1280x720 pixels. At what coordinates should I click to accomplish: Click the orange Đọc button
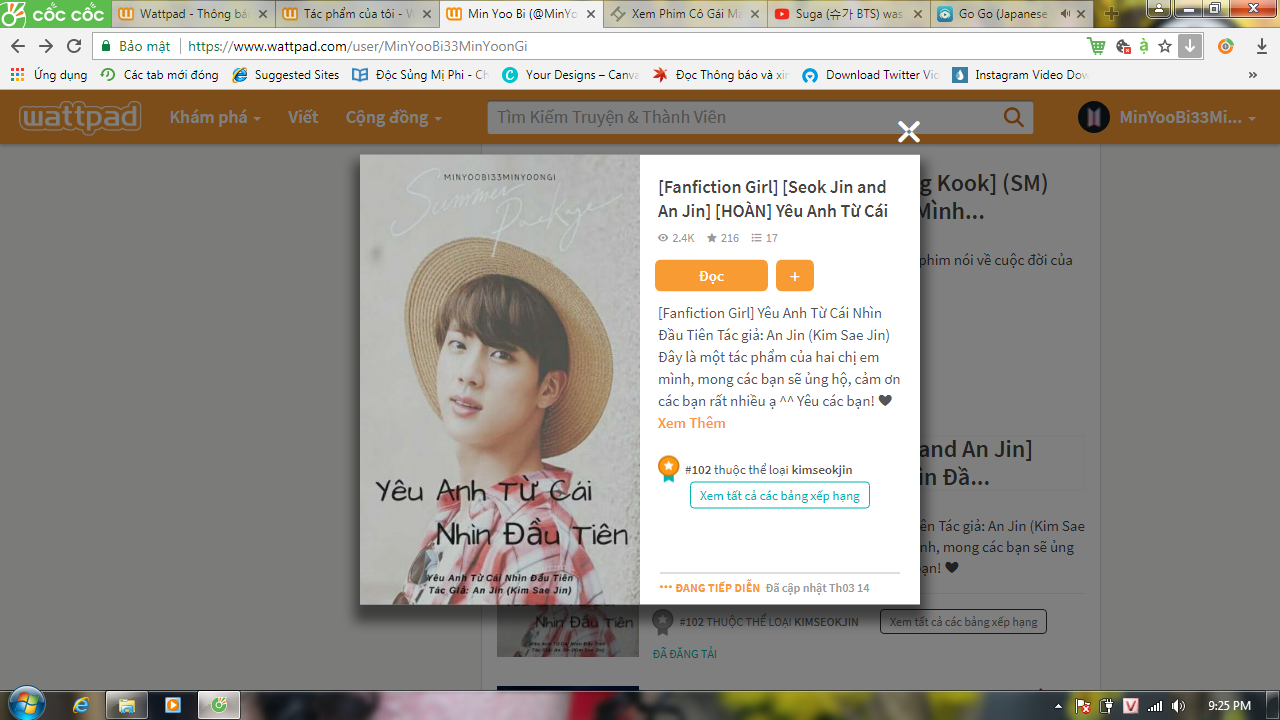coord(711,276)
